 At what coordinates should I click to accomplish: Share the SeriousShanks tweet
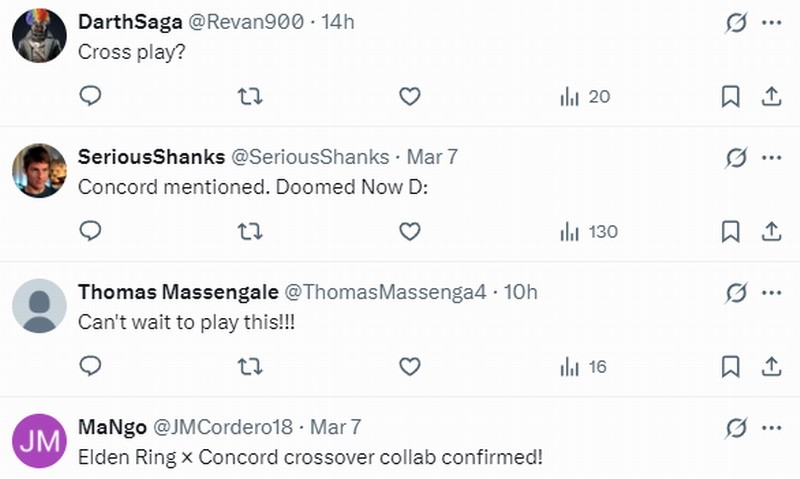click(771, 231)
